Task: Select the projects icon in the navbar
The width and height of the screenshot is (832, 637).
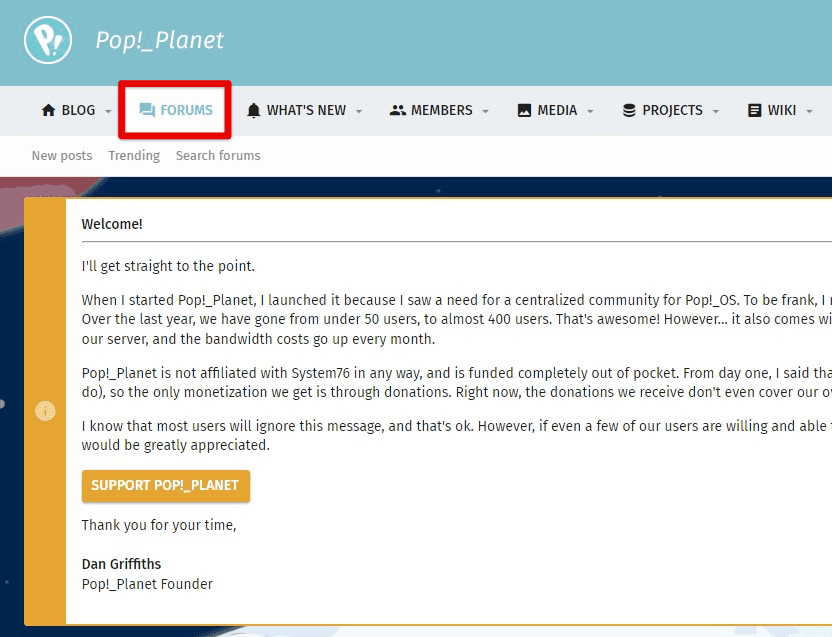Action: 628,110
